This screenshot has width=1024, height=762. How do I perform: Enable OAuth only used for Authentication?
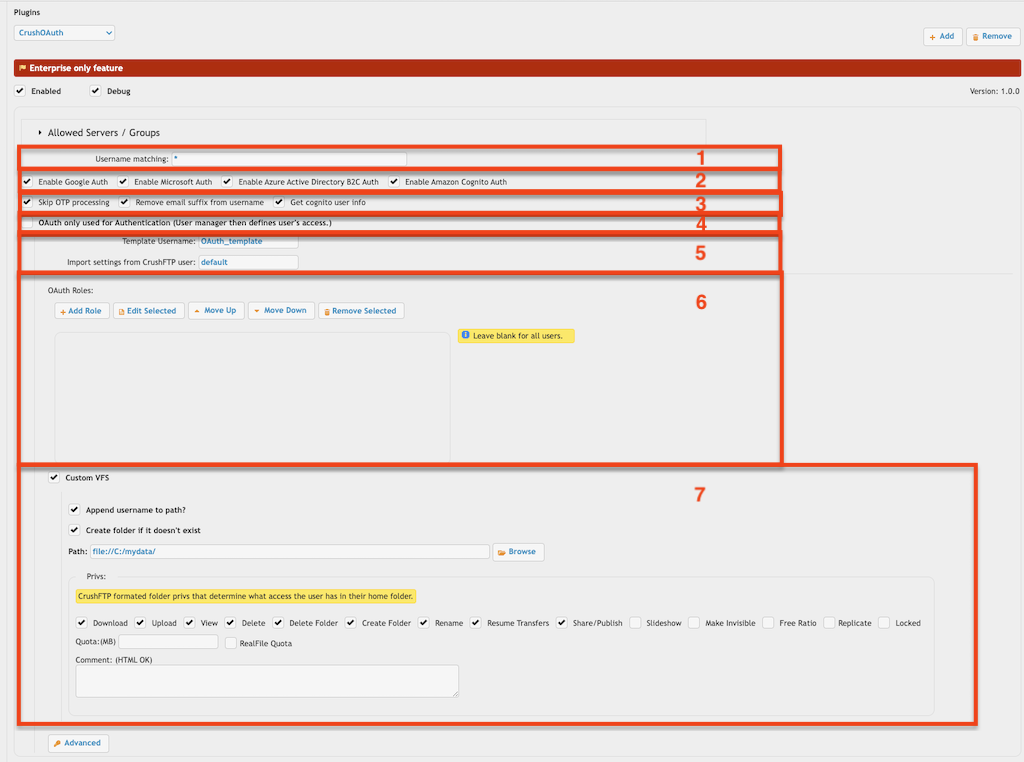[x=27, y=223]
